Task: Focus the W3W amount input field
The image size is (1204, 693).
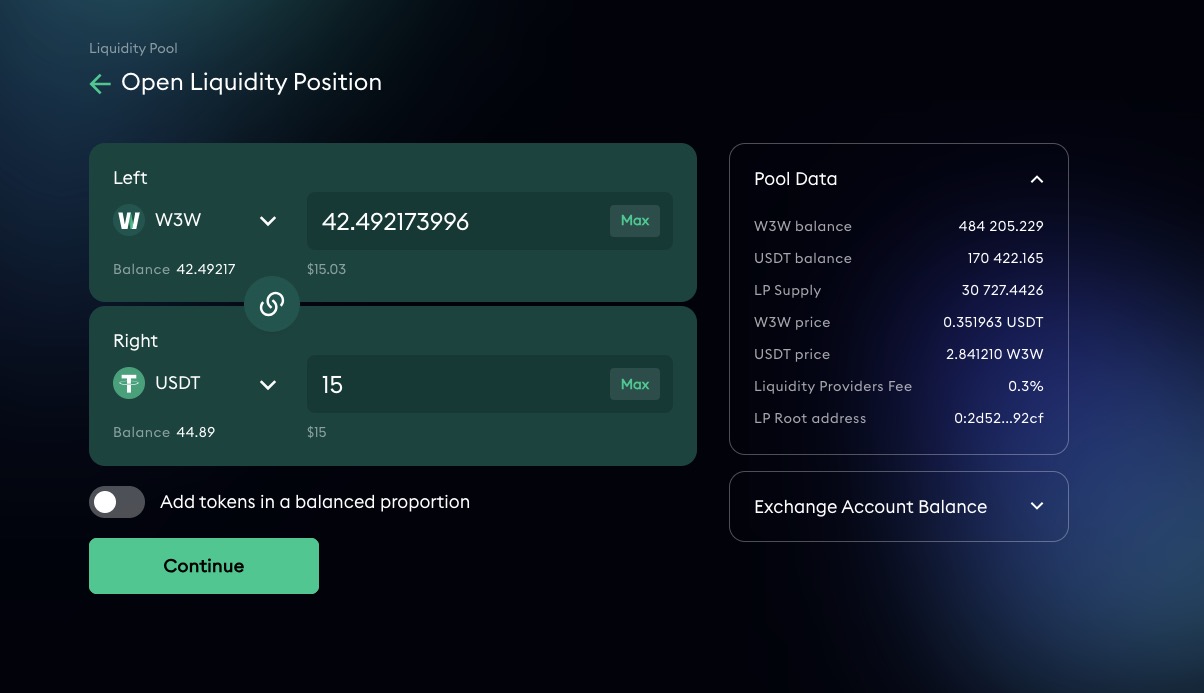Action: [x=455, y=221]
